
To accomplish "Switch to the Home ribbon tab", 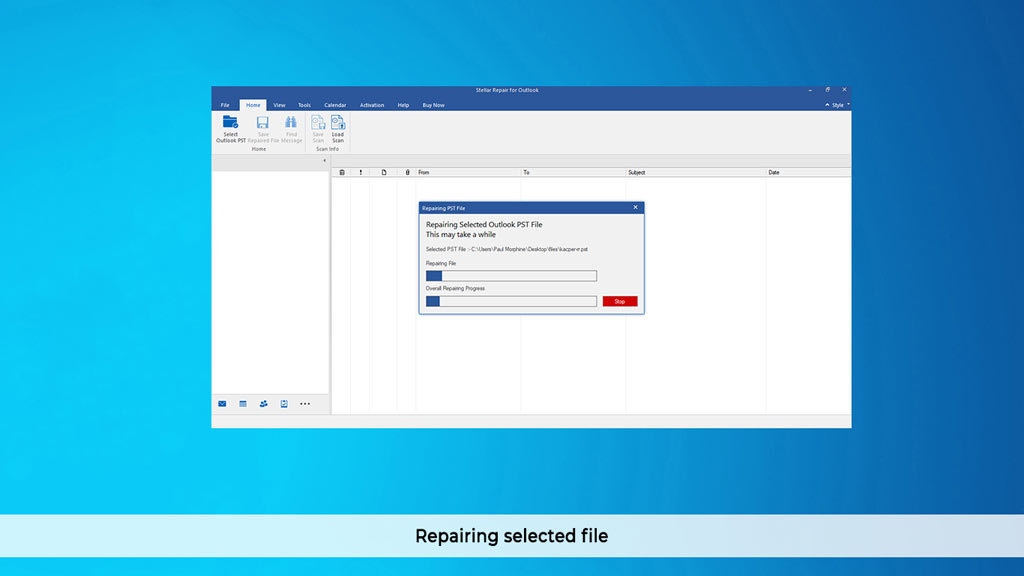I will point(253,105).
